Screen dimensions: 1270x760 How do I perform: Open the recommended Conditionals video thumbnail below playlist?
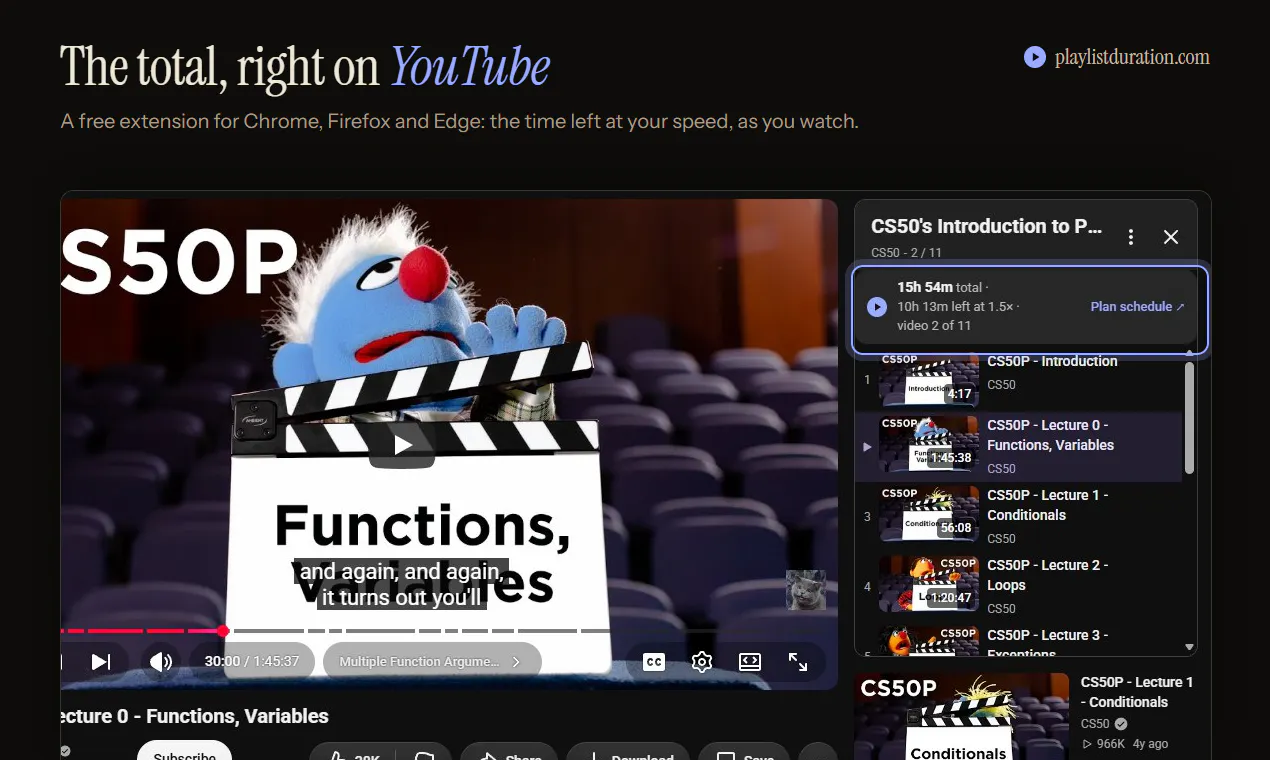pos(961,716)
